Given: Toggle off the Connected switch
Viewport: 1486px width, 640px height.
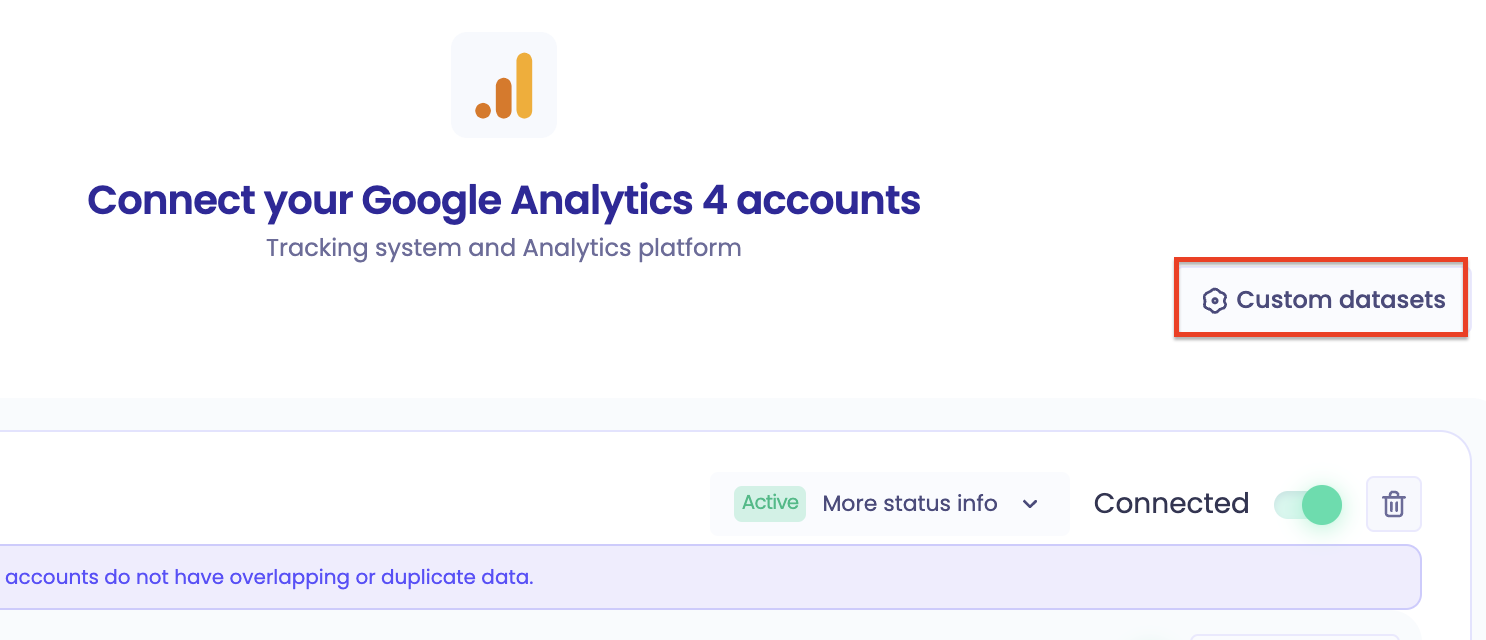Looking at the screenshot, I should point(1307,504).
